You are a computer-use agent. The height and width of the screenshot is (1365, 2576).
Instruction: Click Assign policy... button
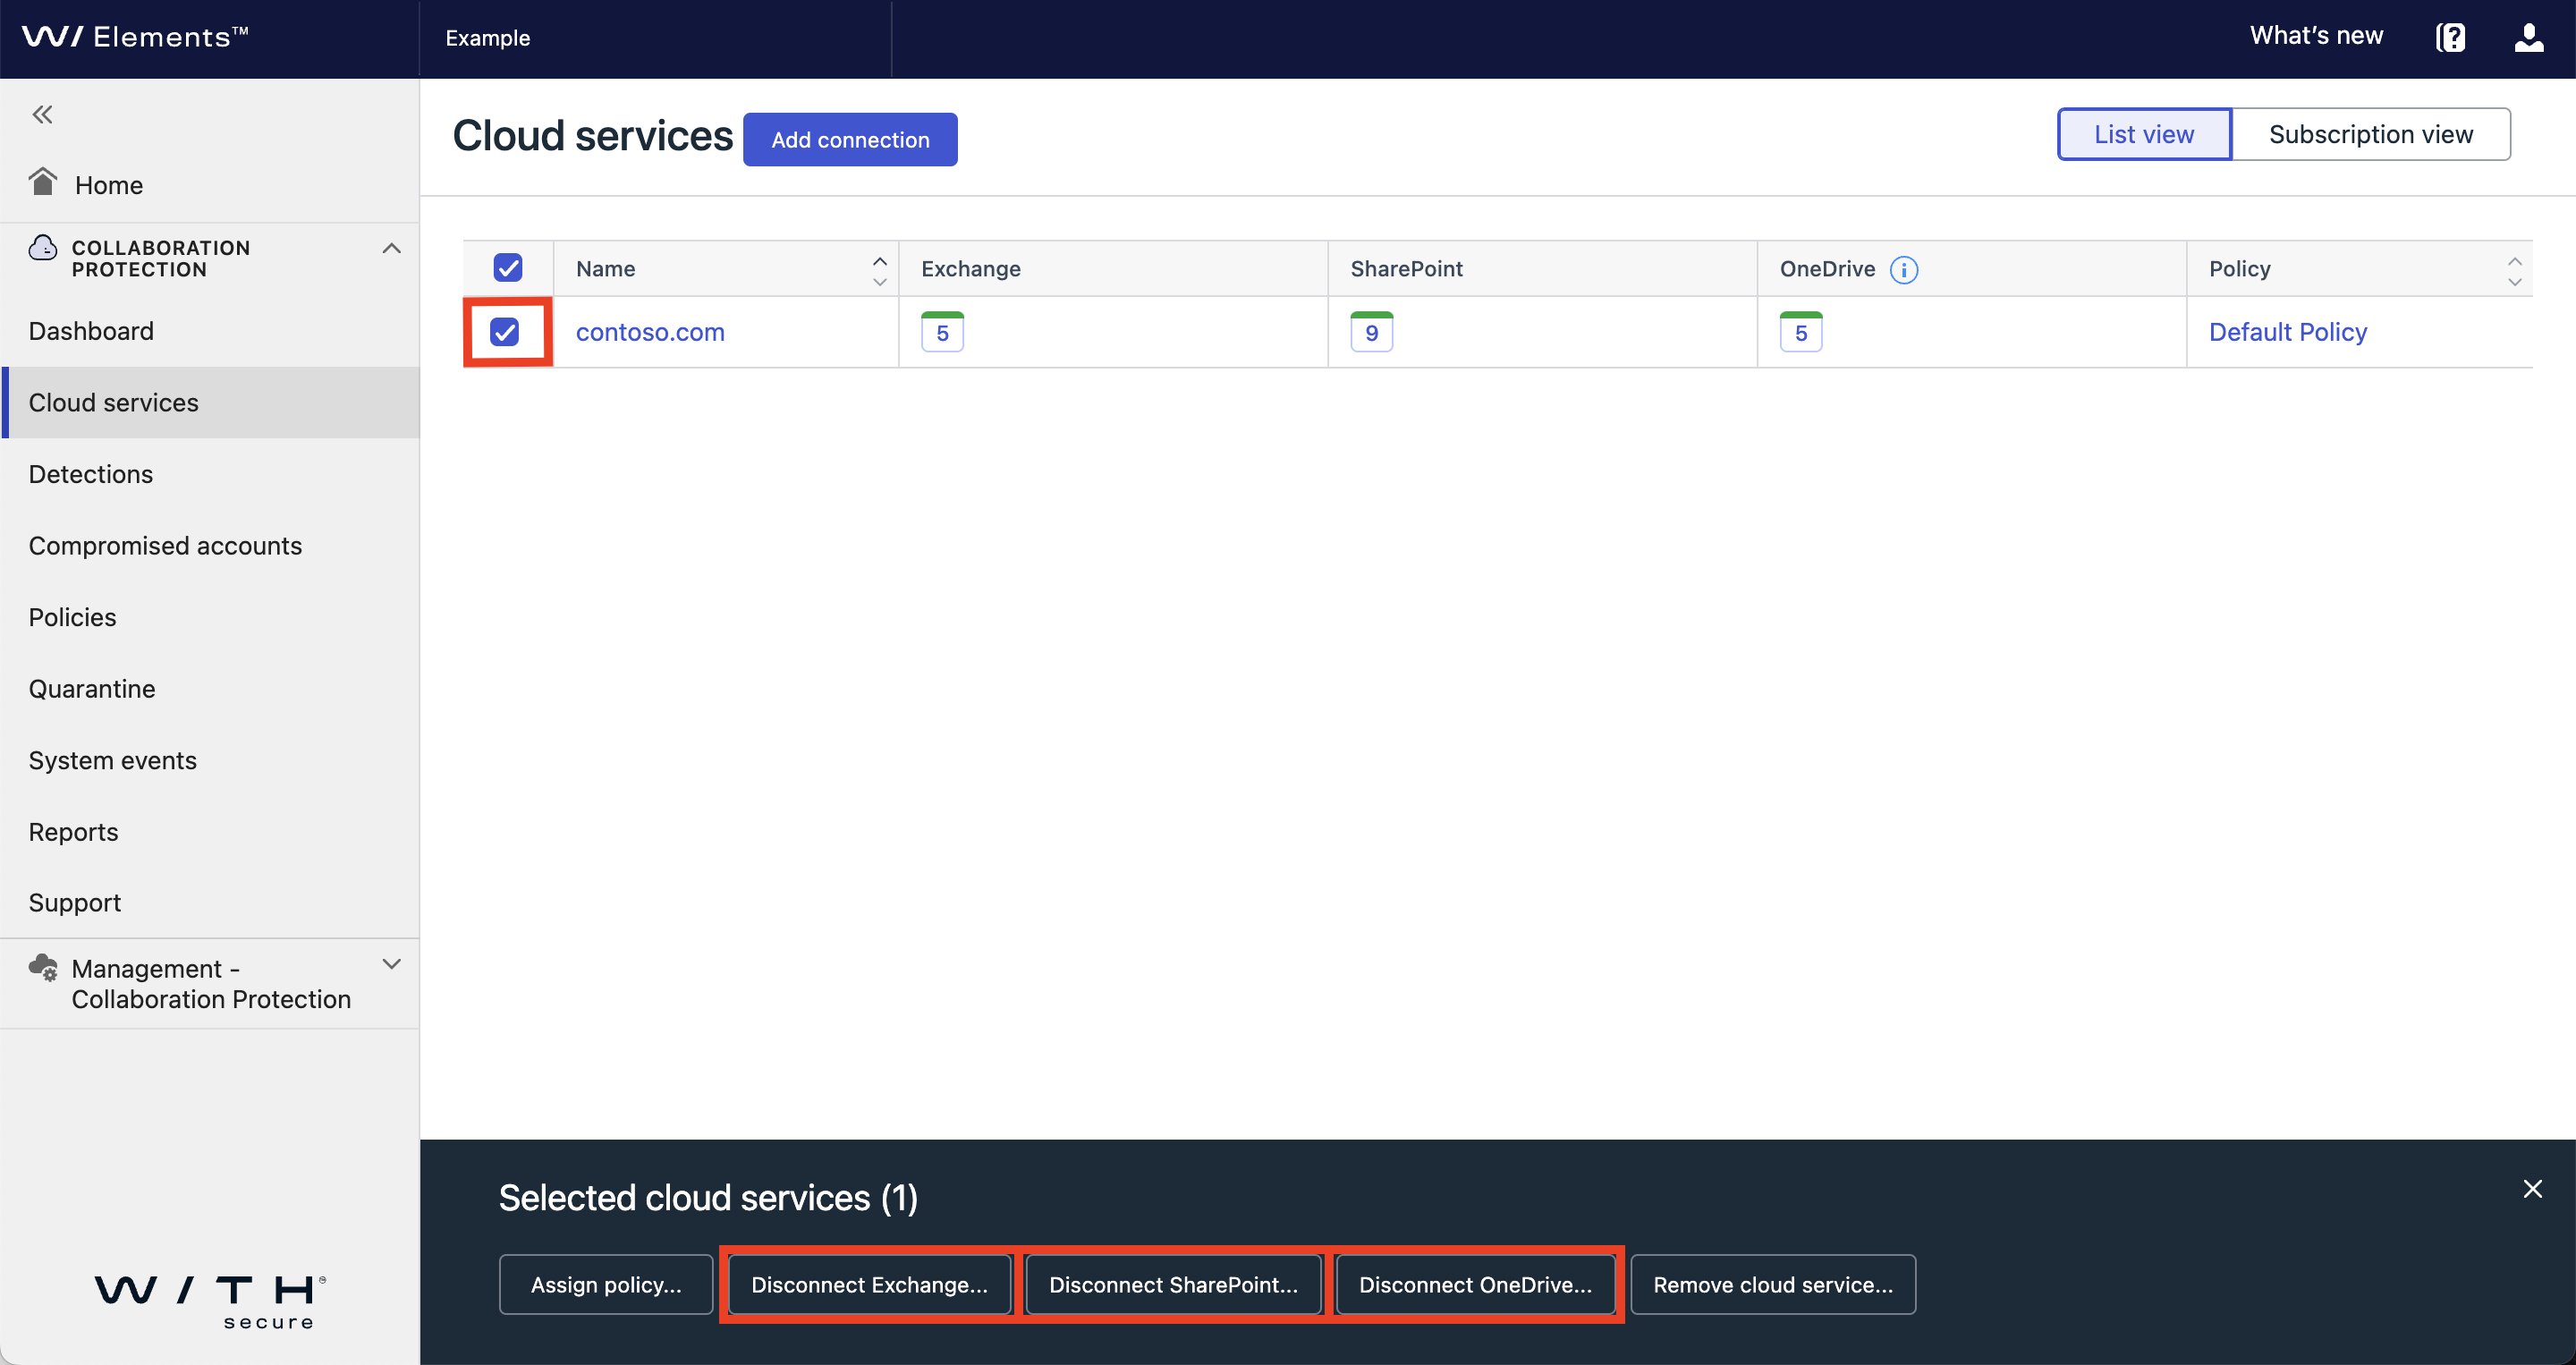tap(606, 1285)
